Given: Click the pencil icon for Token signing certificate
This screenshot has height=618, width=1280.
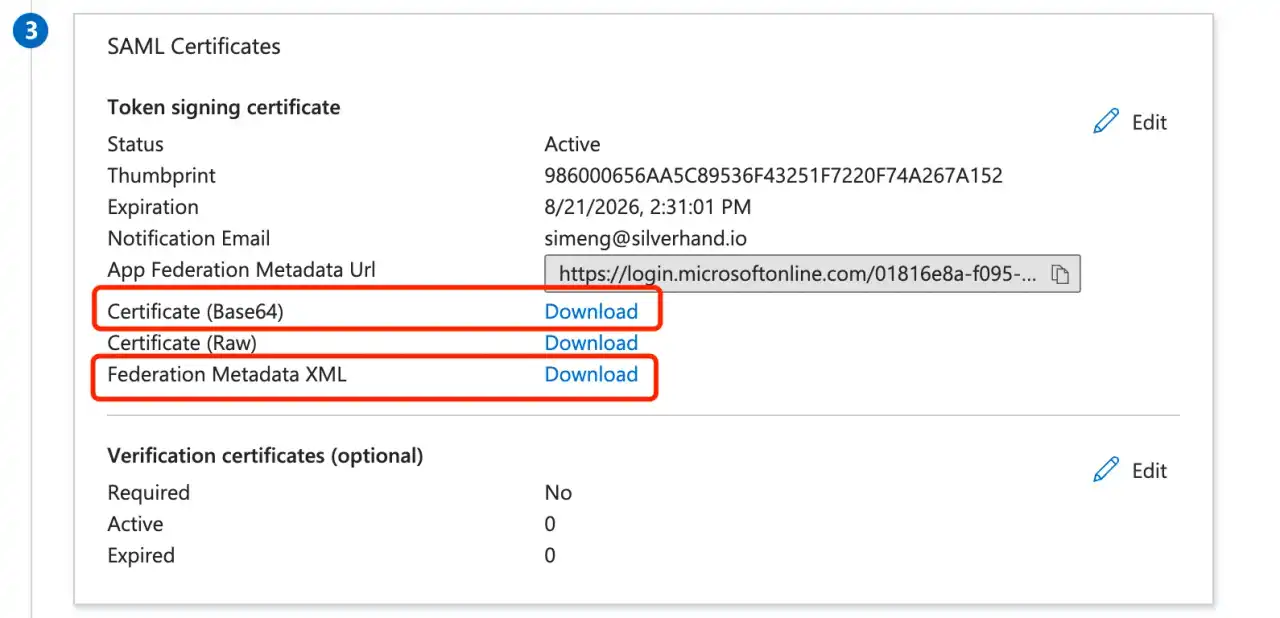Looking at the screenshot, I should [x=1106, y=120].
